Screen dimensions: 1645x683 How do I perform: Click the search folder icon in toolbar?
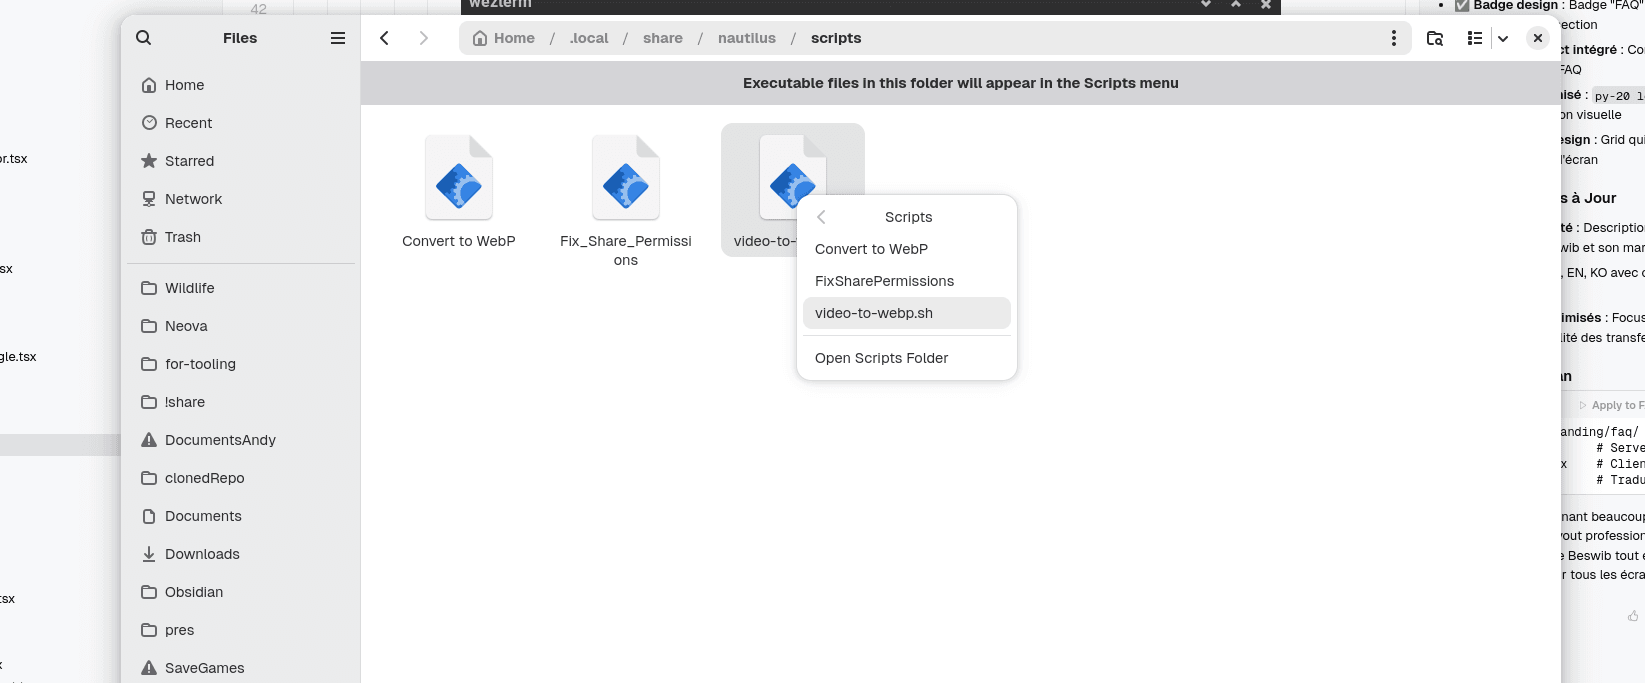point(1435,38)
